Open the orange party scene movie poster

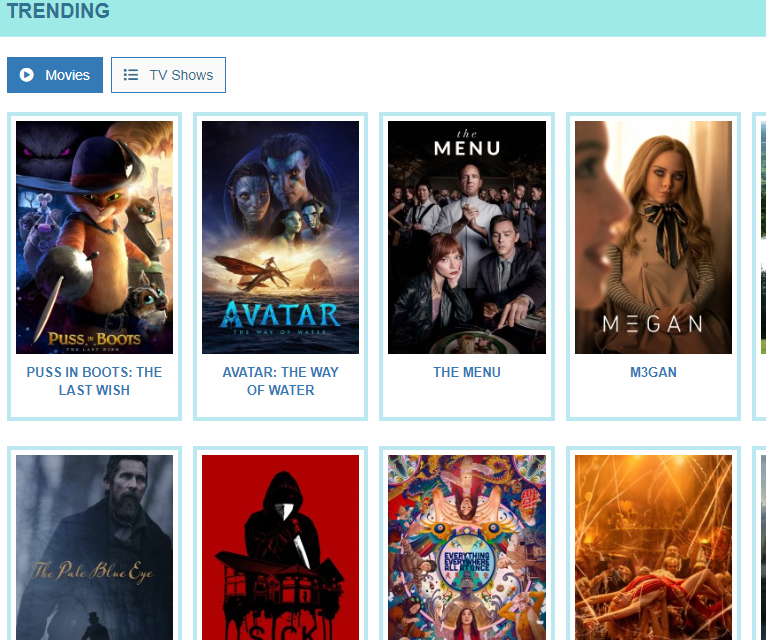[x=654, y=548]
